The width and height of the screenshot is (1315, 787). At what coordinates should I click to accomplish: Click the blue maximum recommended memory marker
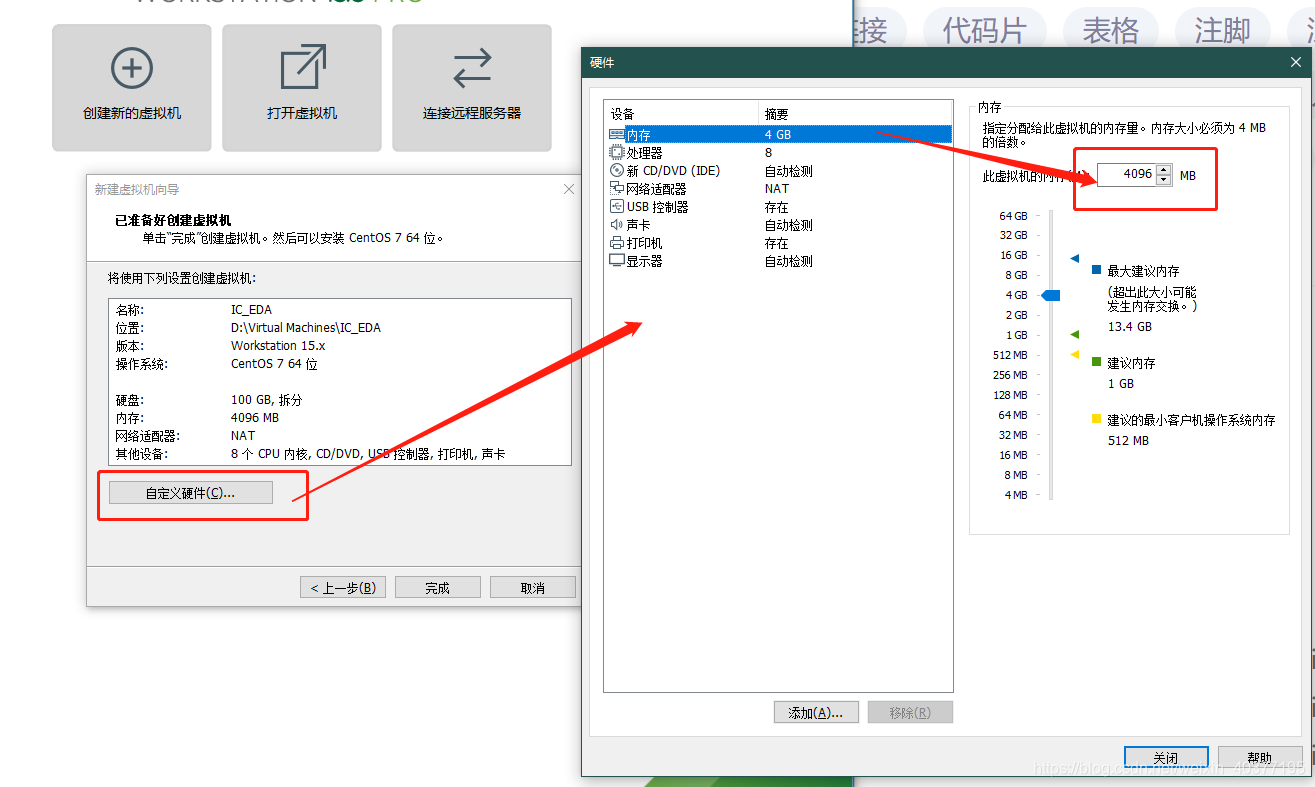1075,258
